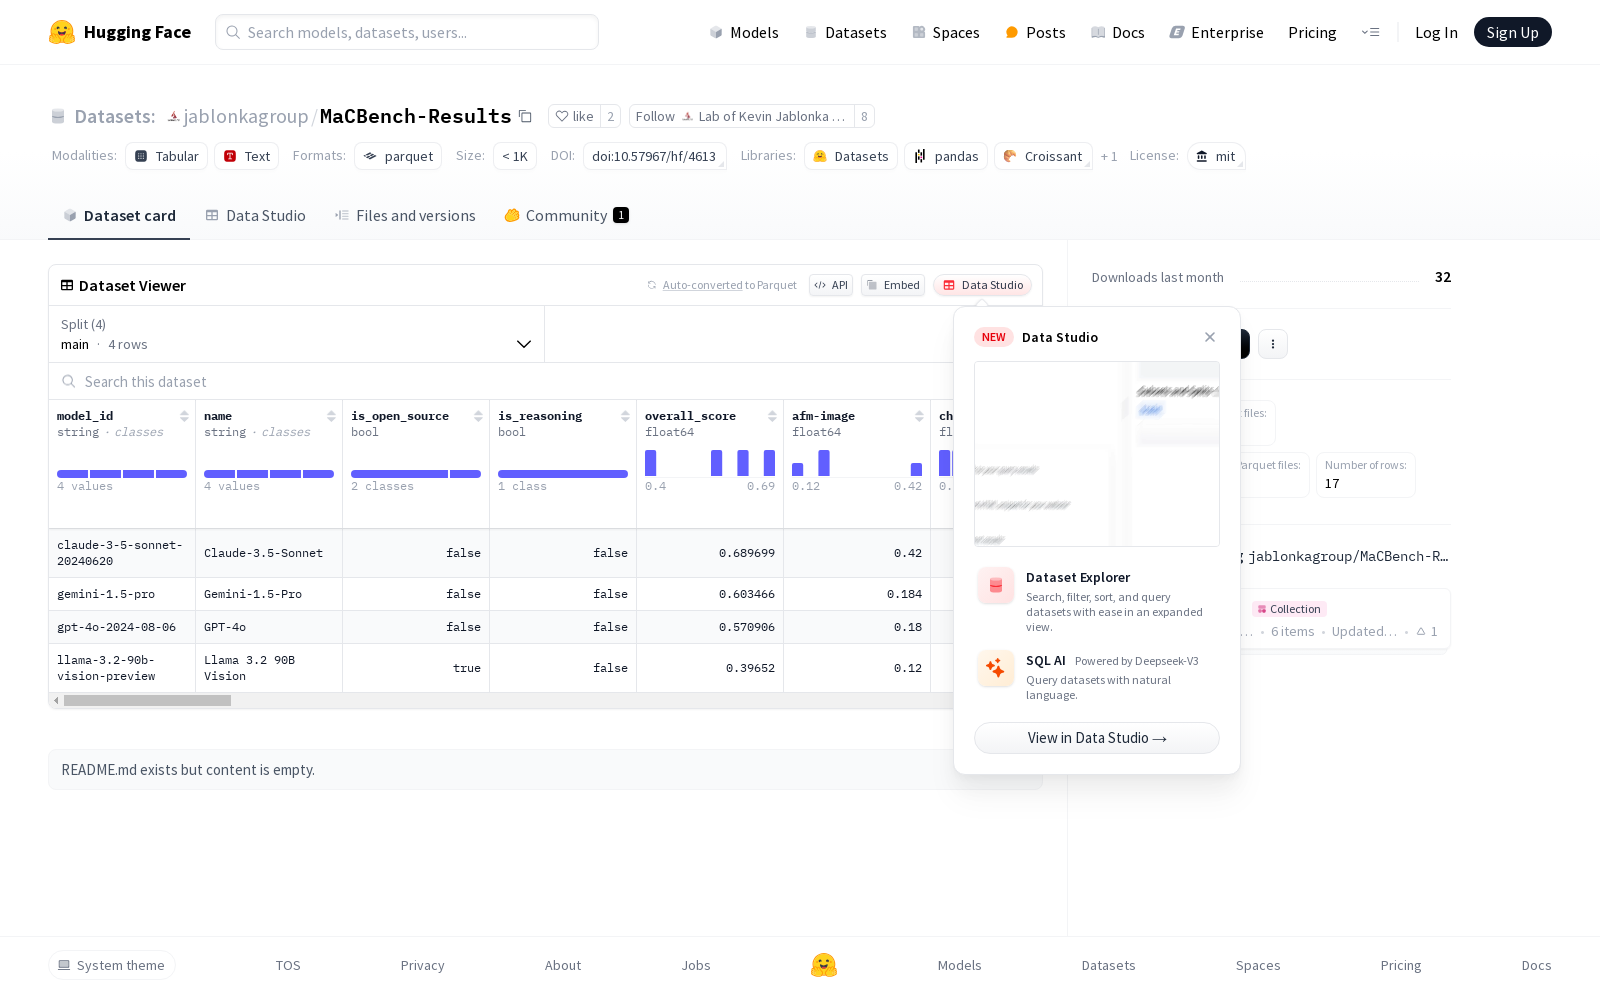
Task: Follow Lab of Kevin Jablonka
Action: coord(741,116)
